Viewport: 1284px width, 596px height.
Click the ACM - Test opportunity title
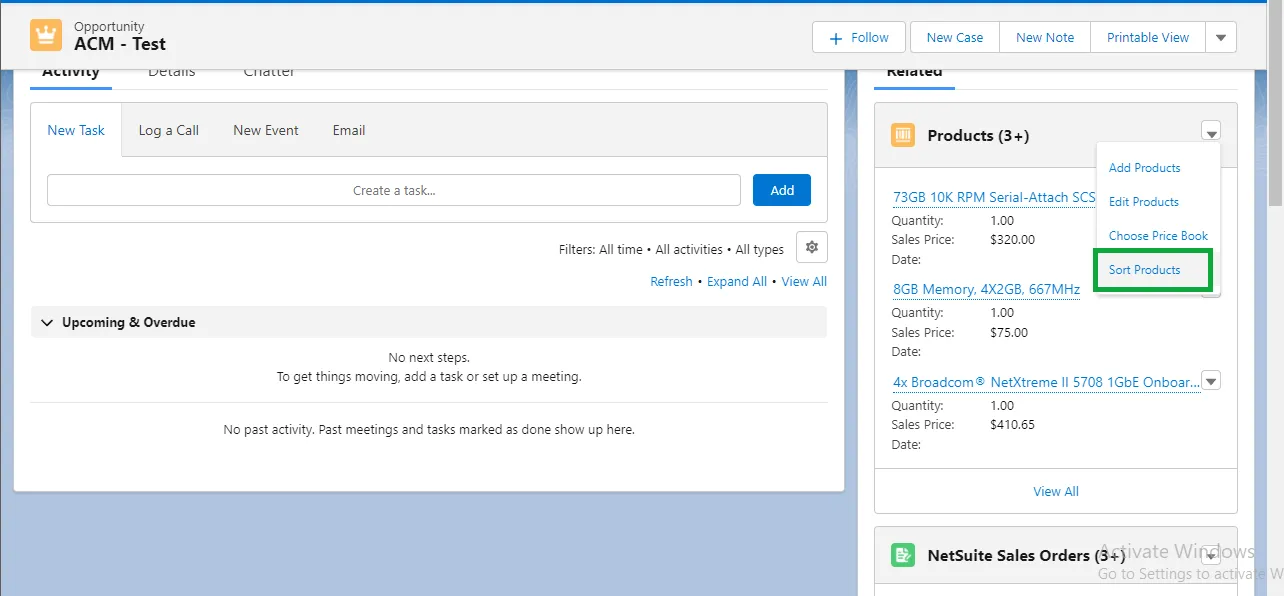[120, 45]
